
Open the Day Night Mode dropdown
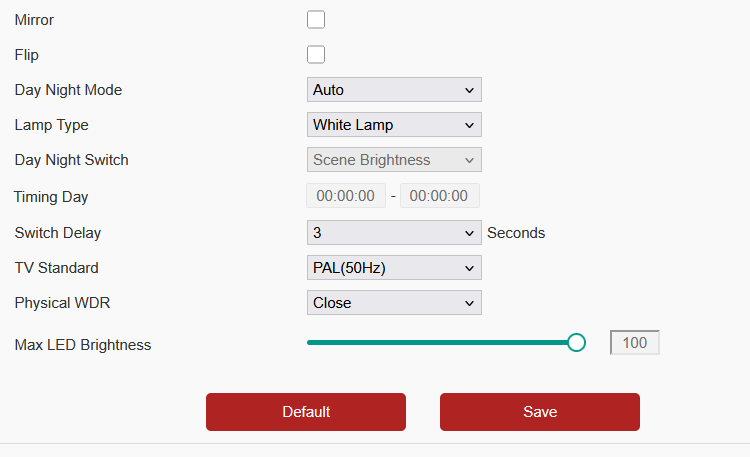coord(394,89)
